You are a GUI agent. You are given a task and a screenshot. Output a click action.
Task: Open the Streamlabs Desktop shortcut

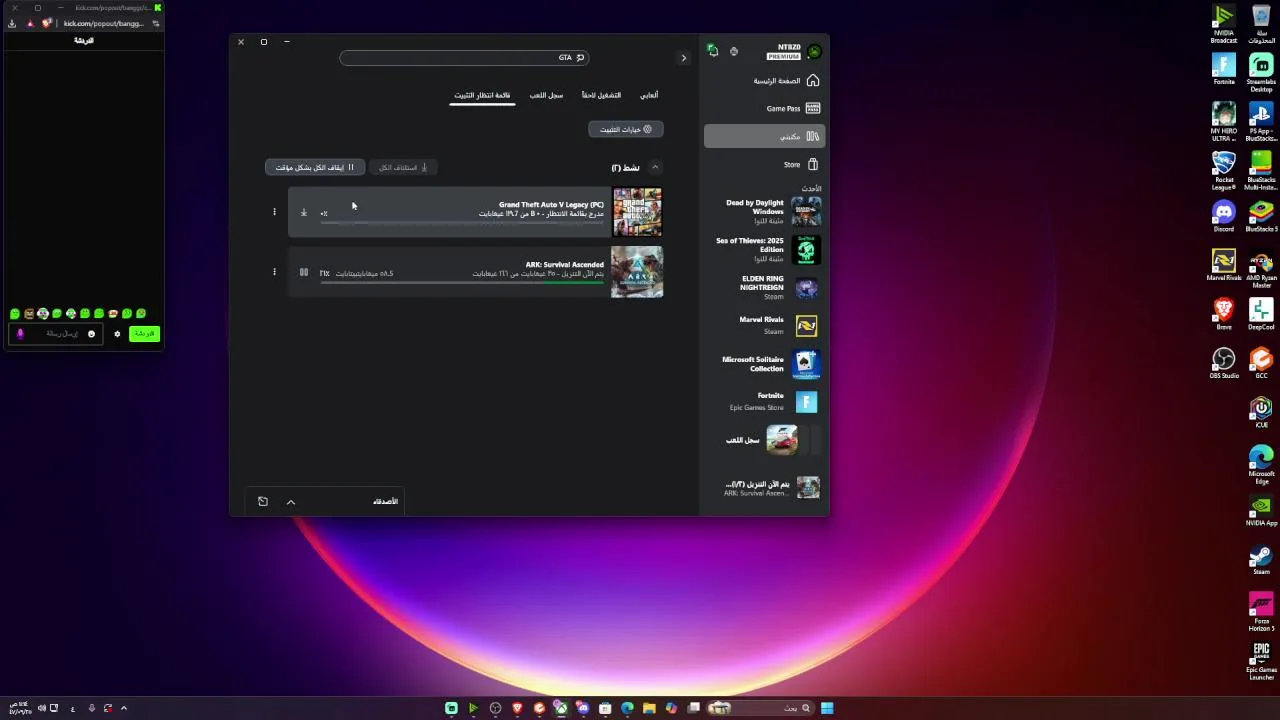coord(1261,73)
